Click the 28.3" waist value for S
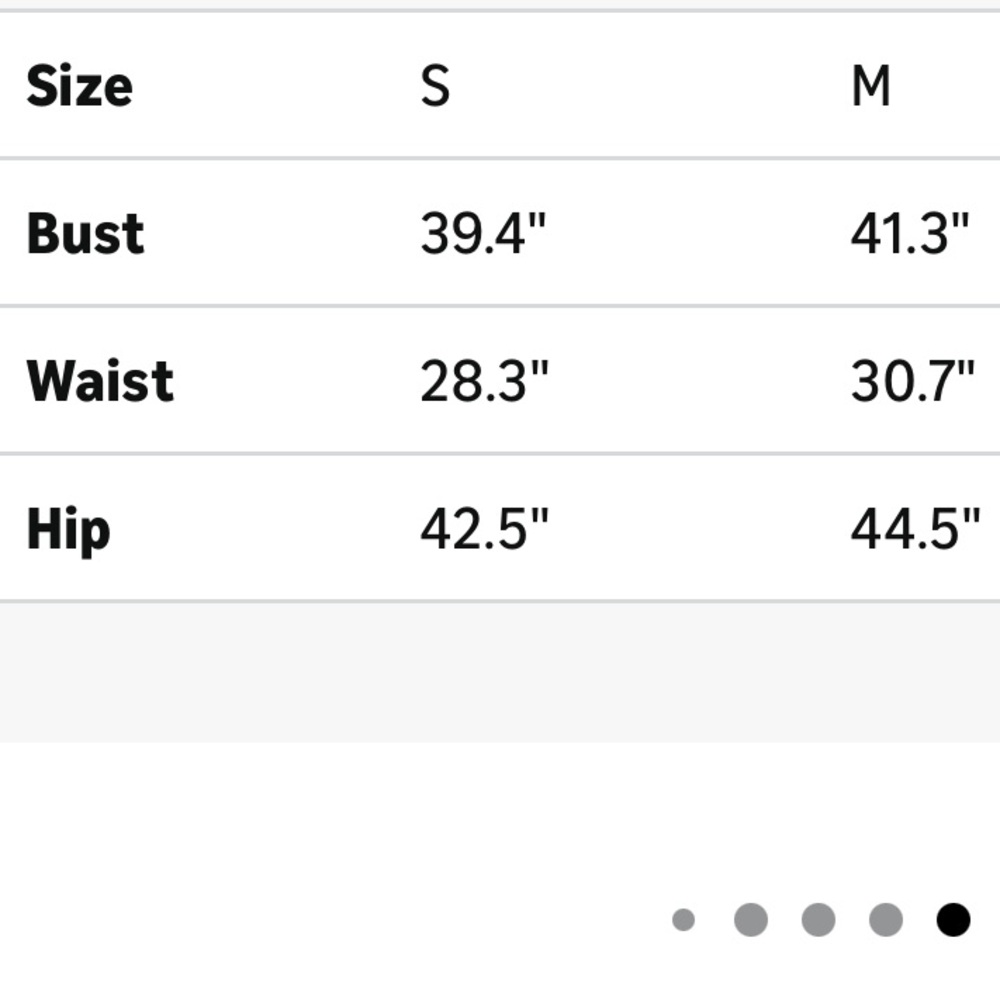Viewport: 1000px width, 1000px height. (484, 381)
